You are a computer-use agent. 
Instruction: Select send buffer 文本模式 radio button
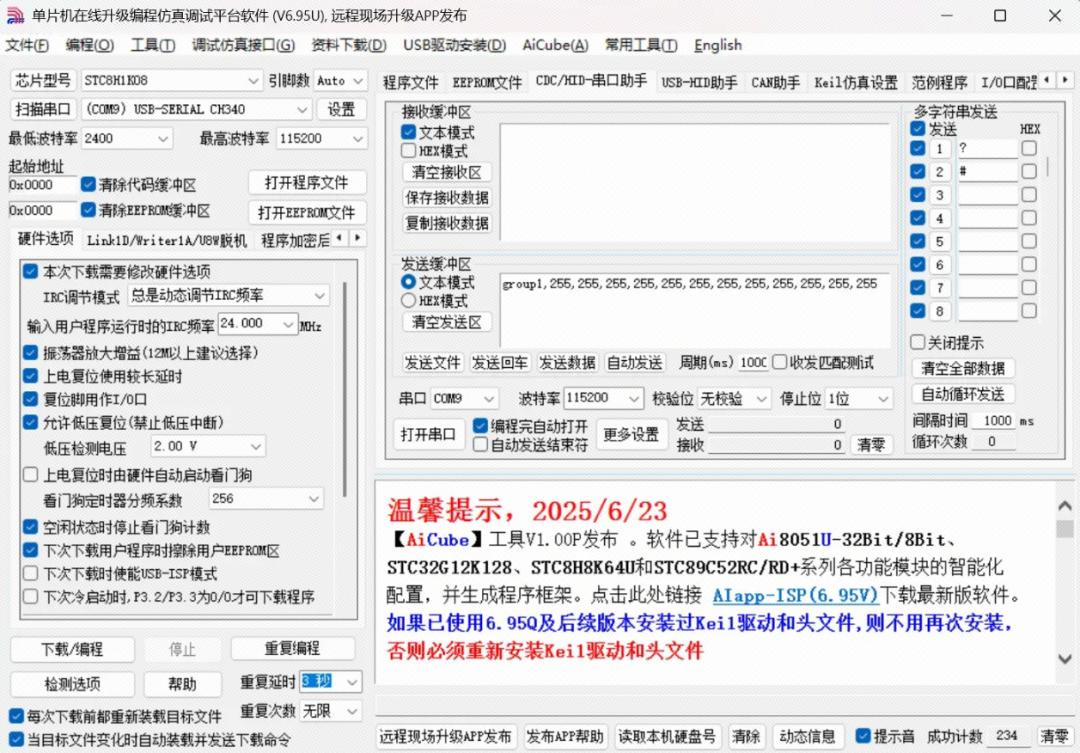point(408,282)
